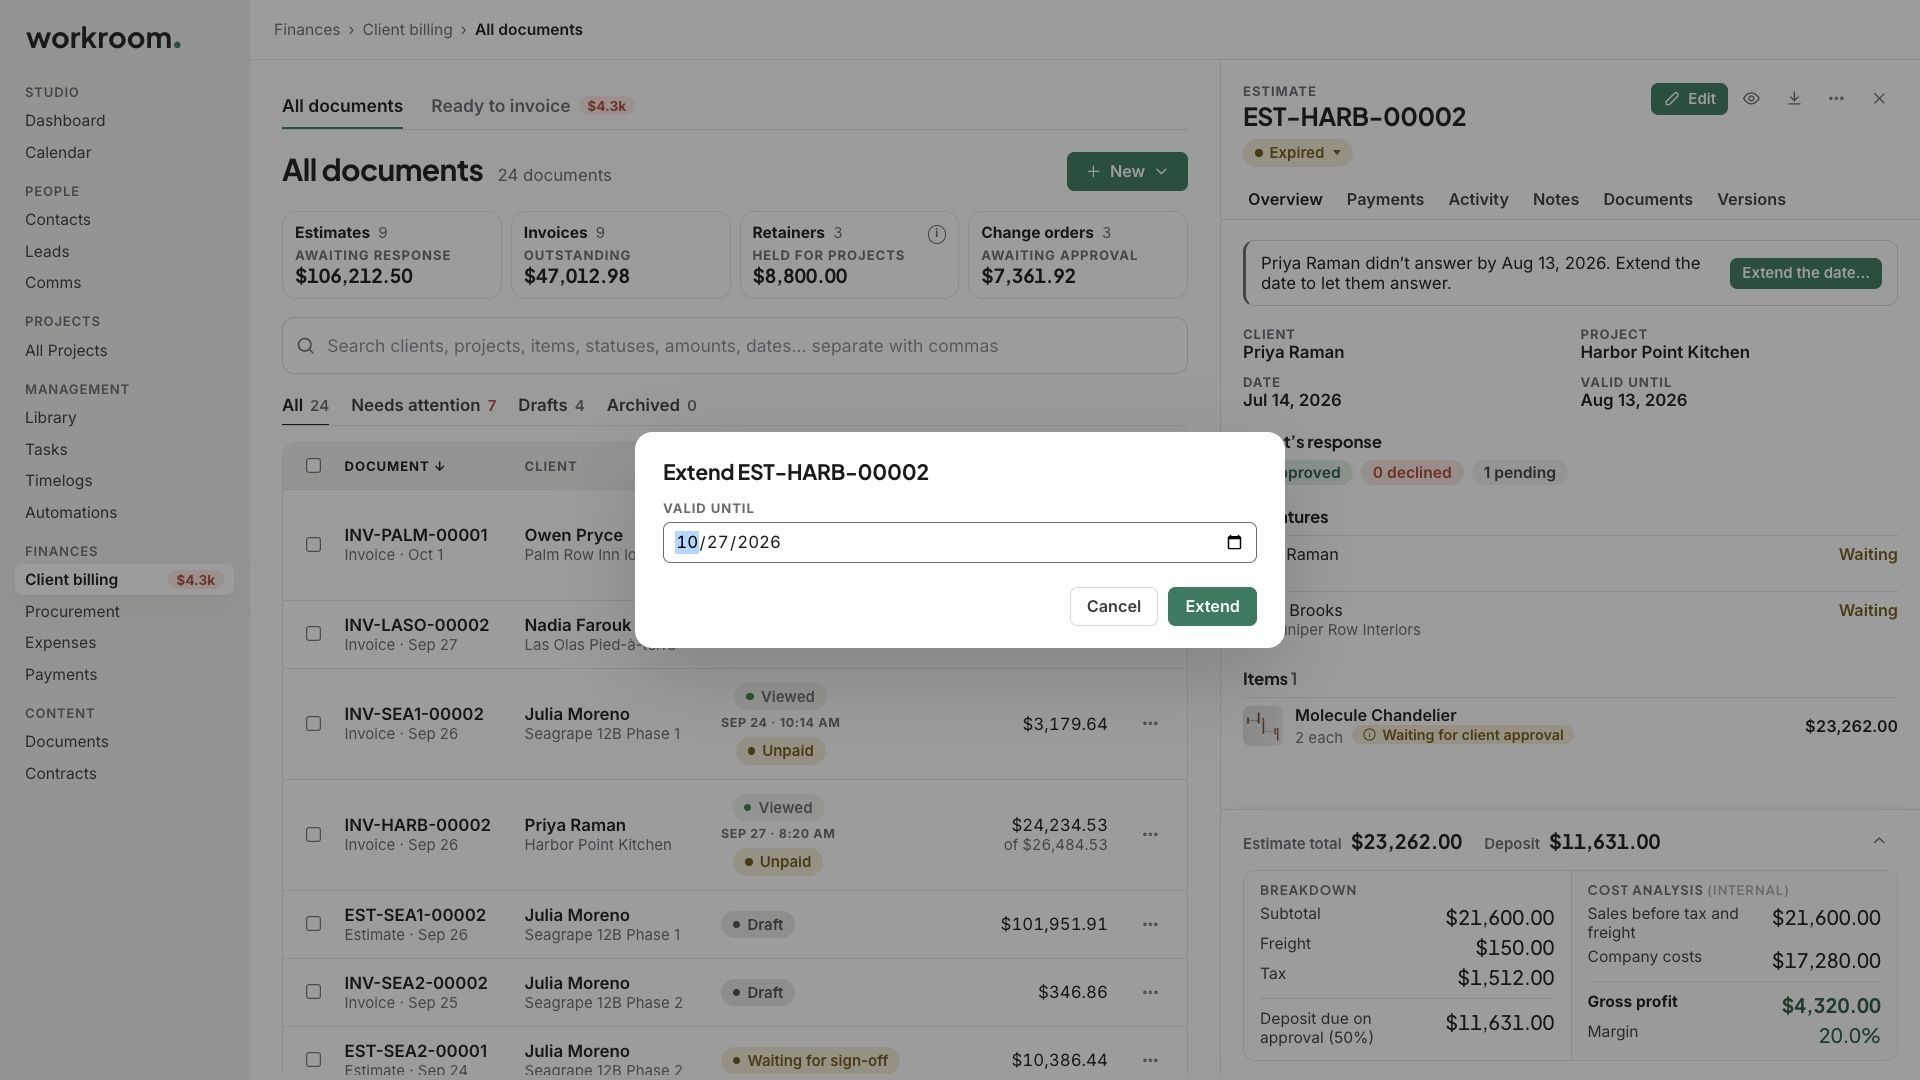Open row actions for INV-HARB-00002

point(1150,834)
